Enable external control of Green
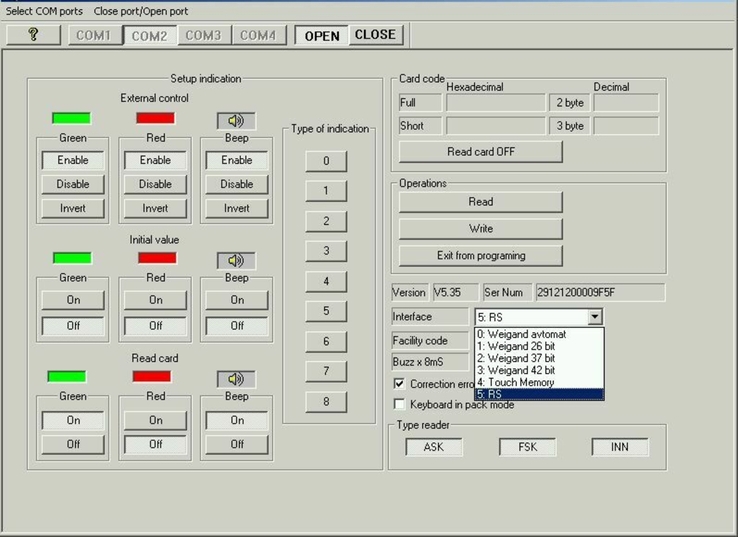This screenshot has width=738, height=537. tap(73, 160)
